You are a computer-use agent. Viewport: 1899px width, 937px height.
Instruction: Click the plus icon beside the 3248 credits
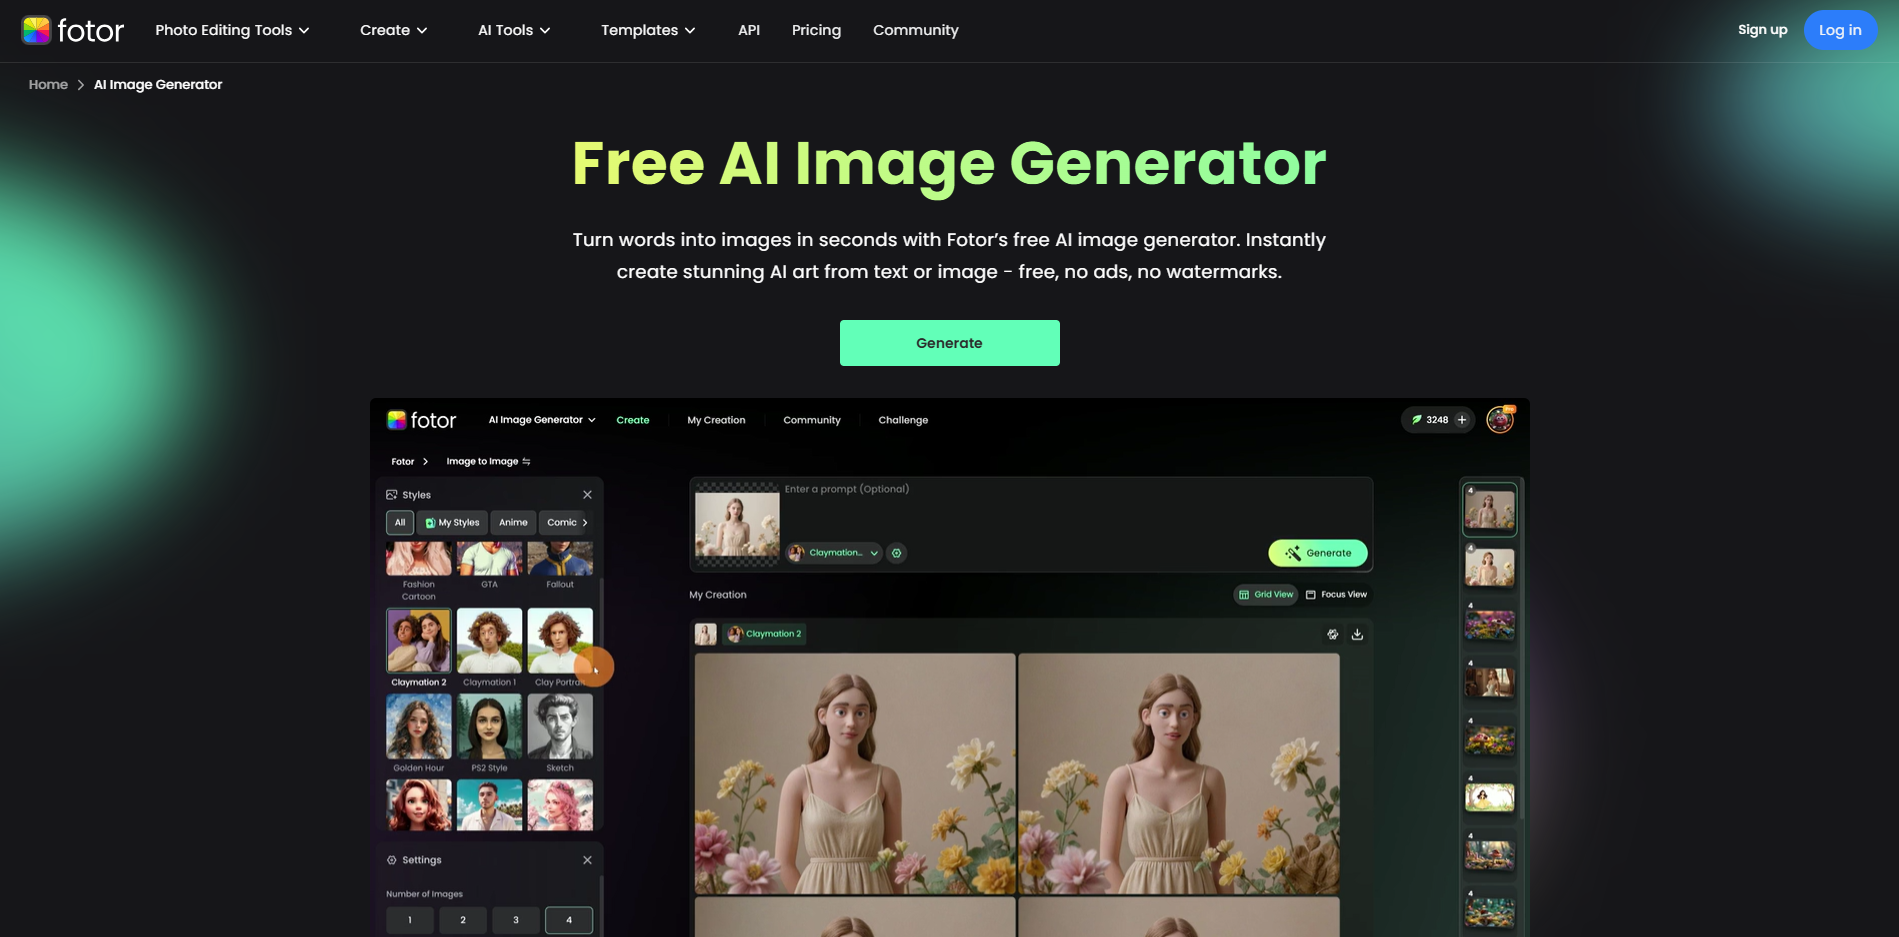pyautogui.click(x=1462, y=420)
